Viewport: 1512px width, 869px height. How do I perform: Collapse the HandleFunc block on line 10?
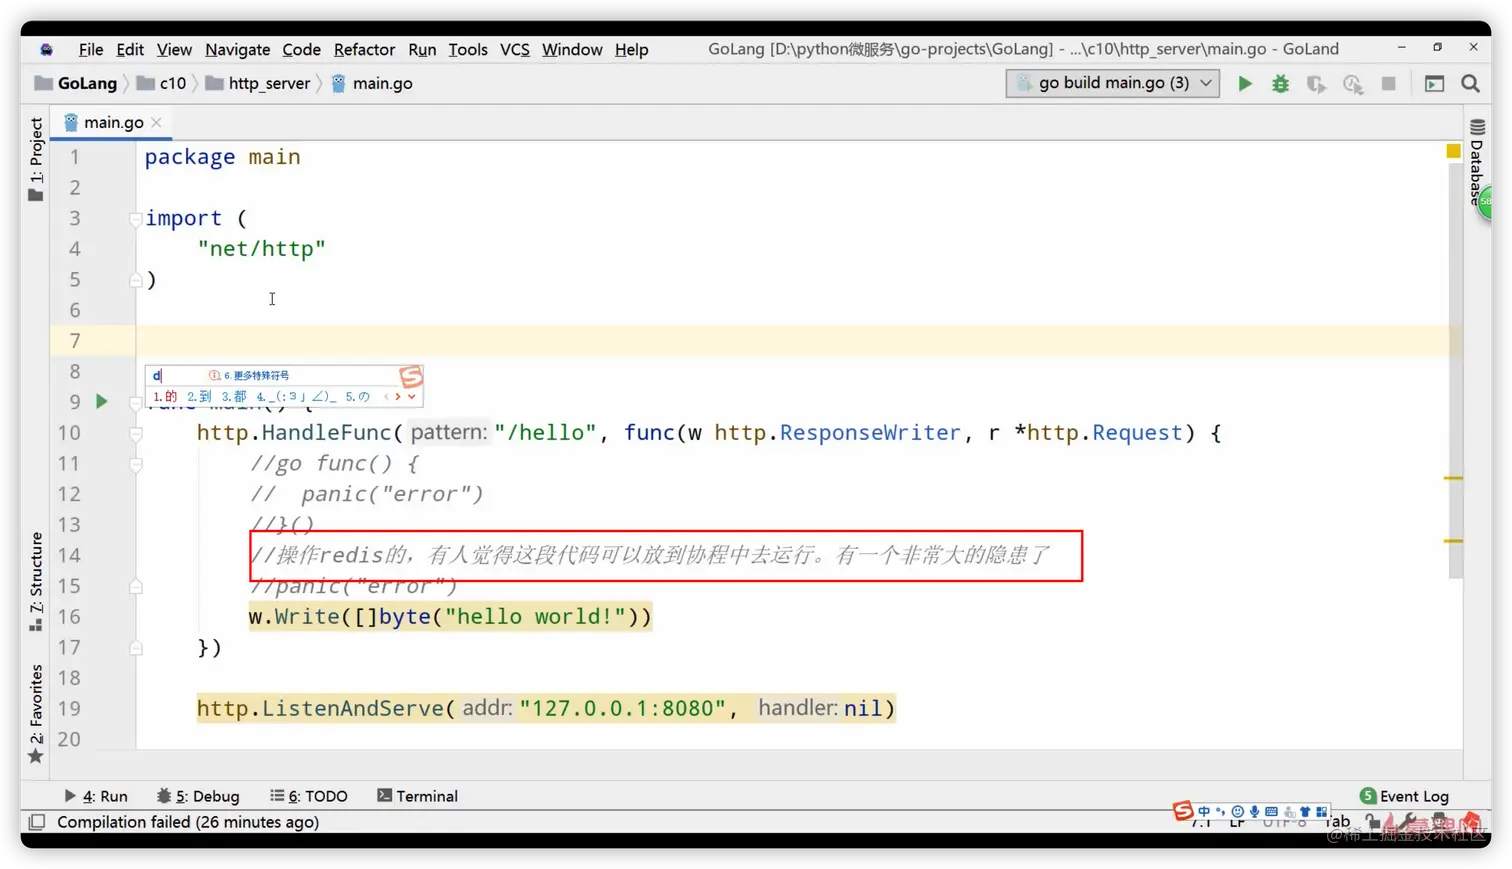[x=135, y=434]
